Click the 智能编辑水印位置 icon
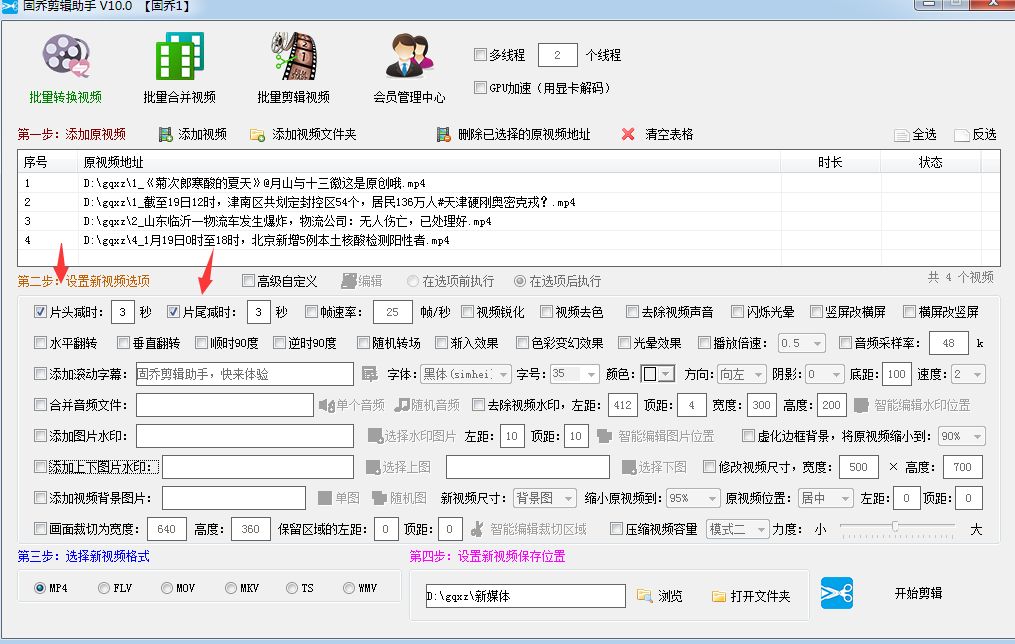 (x=861, y=405)
